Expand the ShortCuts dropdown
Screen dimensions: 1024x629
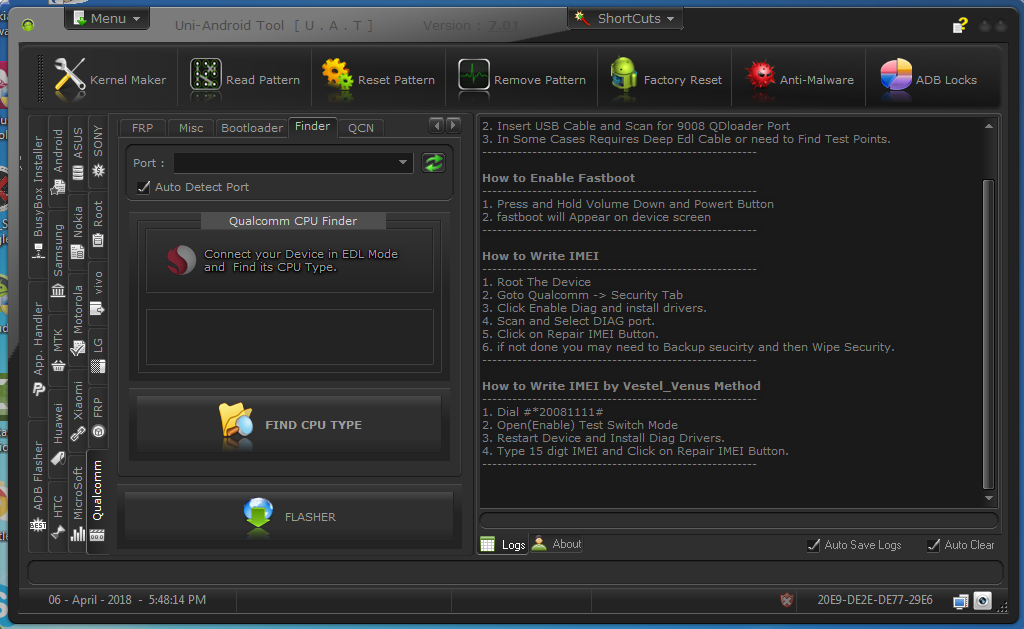click(626, 18)
